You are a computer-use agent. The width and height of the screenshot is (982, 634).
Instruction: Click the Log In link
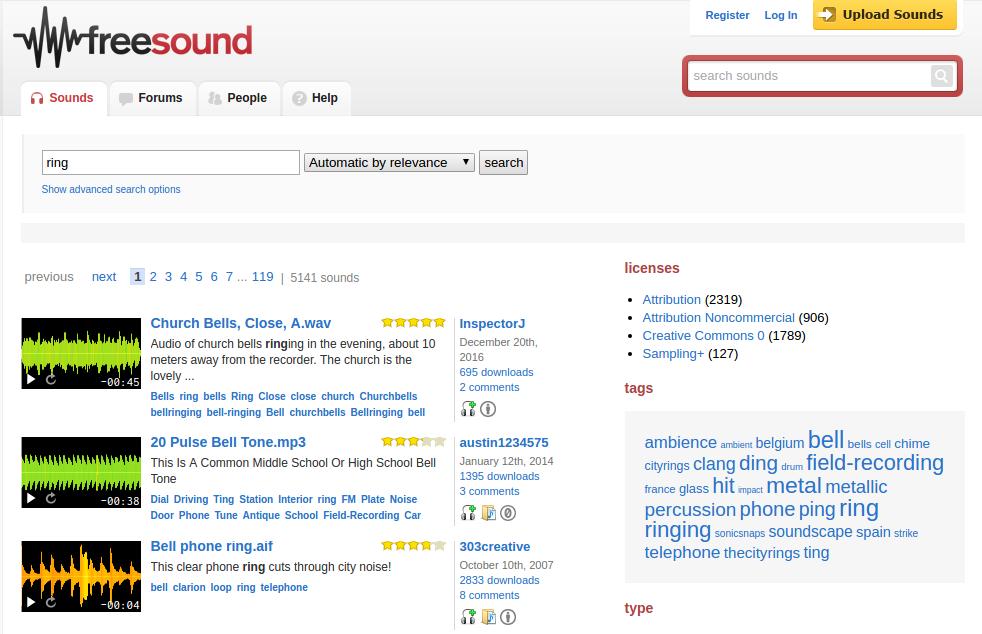coord(780,15)
